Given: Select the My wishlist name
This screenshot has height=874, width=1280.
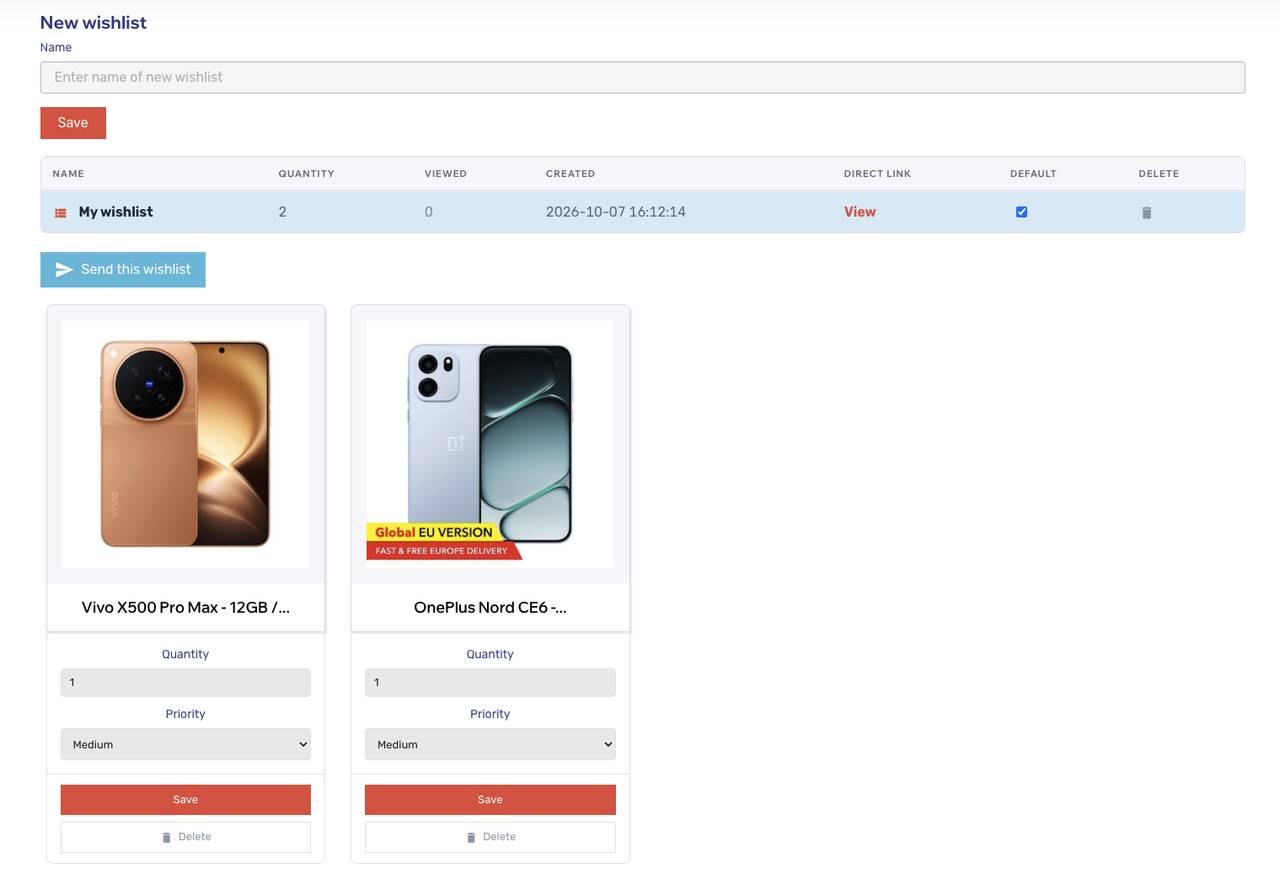Looking at the screenshot, I should click(x=116, y=212).
